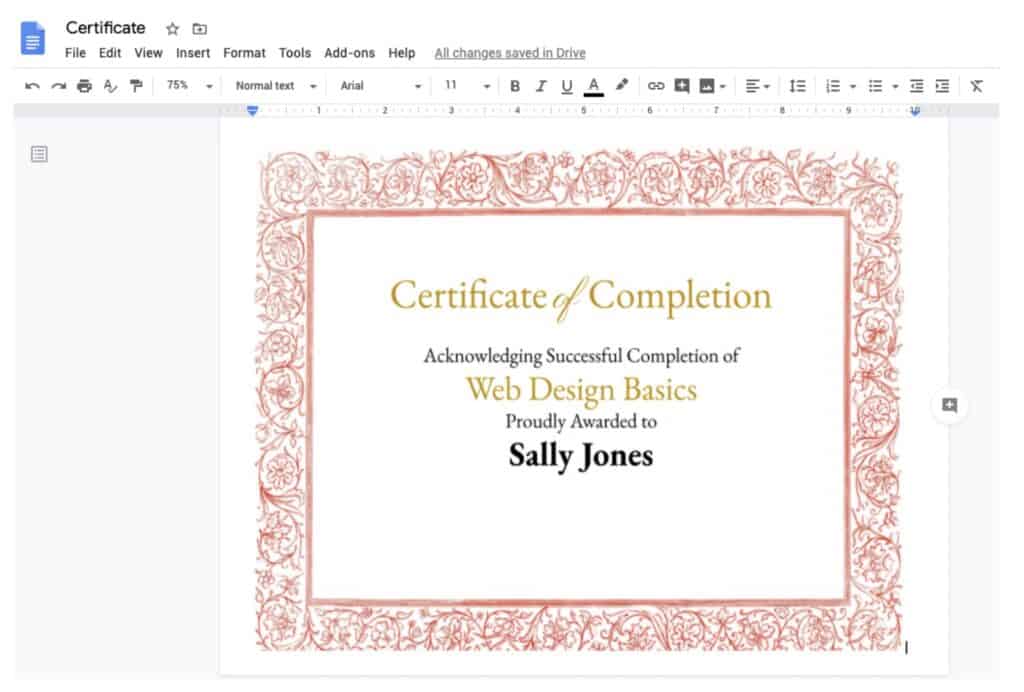Insert a link with chain icon
The height and width of the screenshot is (692, 1024).
click(x=656, y=86)
